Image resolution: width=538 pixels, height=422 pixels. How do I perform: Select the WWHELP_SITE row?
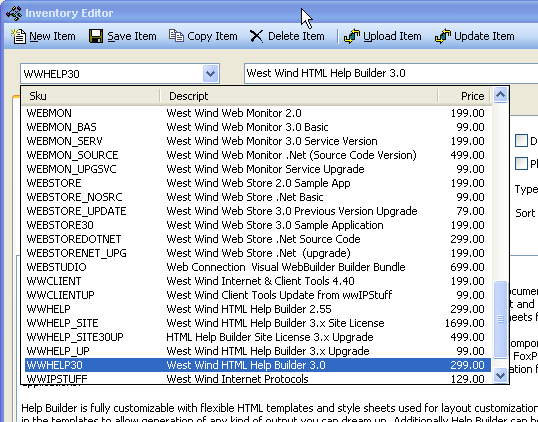[258, 323]
